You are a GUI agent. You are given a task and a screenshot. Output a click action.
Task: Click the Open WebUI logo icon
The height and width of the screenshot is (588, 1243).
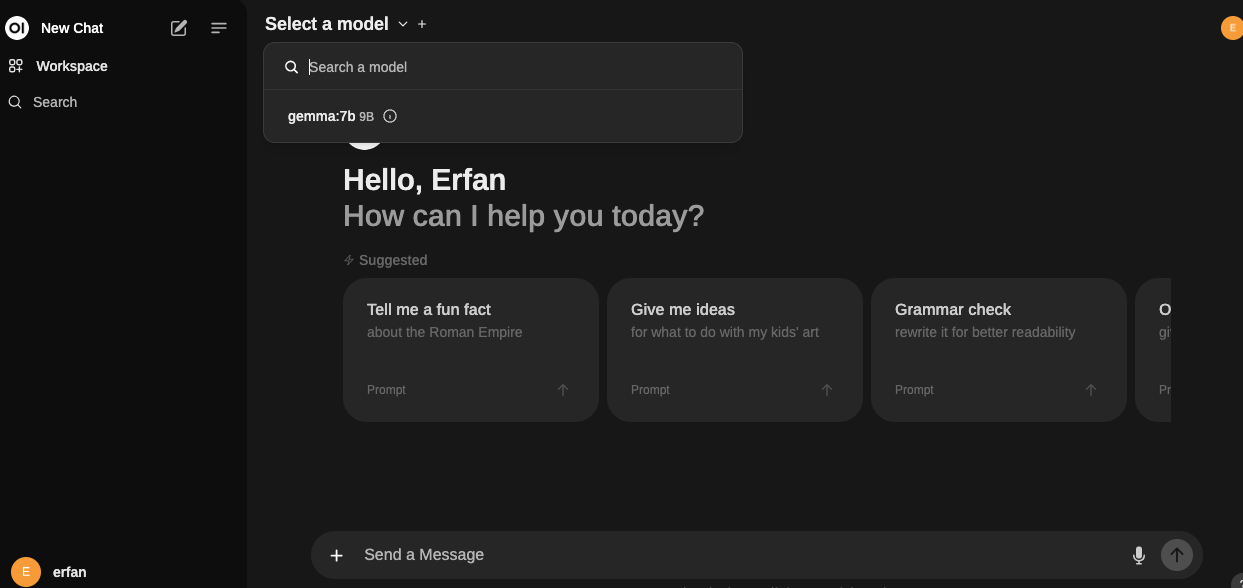[16, 27]
